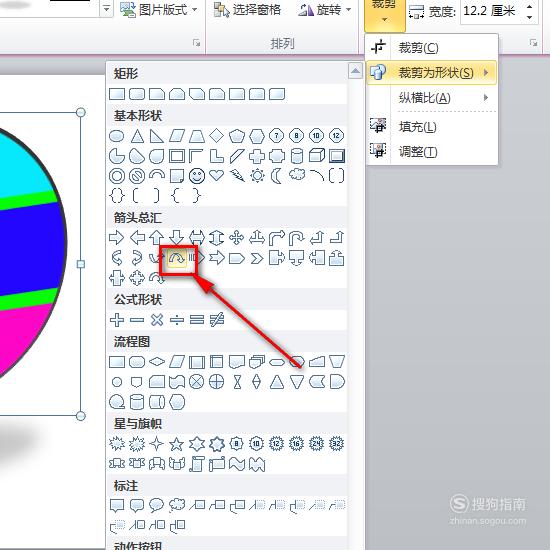Click the picture's right-middle resize handle
This screenshot has width=550, height=550.
coord(81,264)
